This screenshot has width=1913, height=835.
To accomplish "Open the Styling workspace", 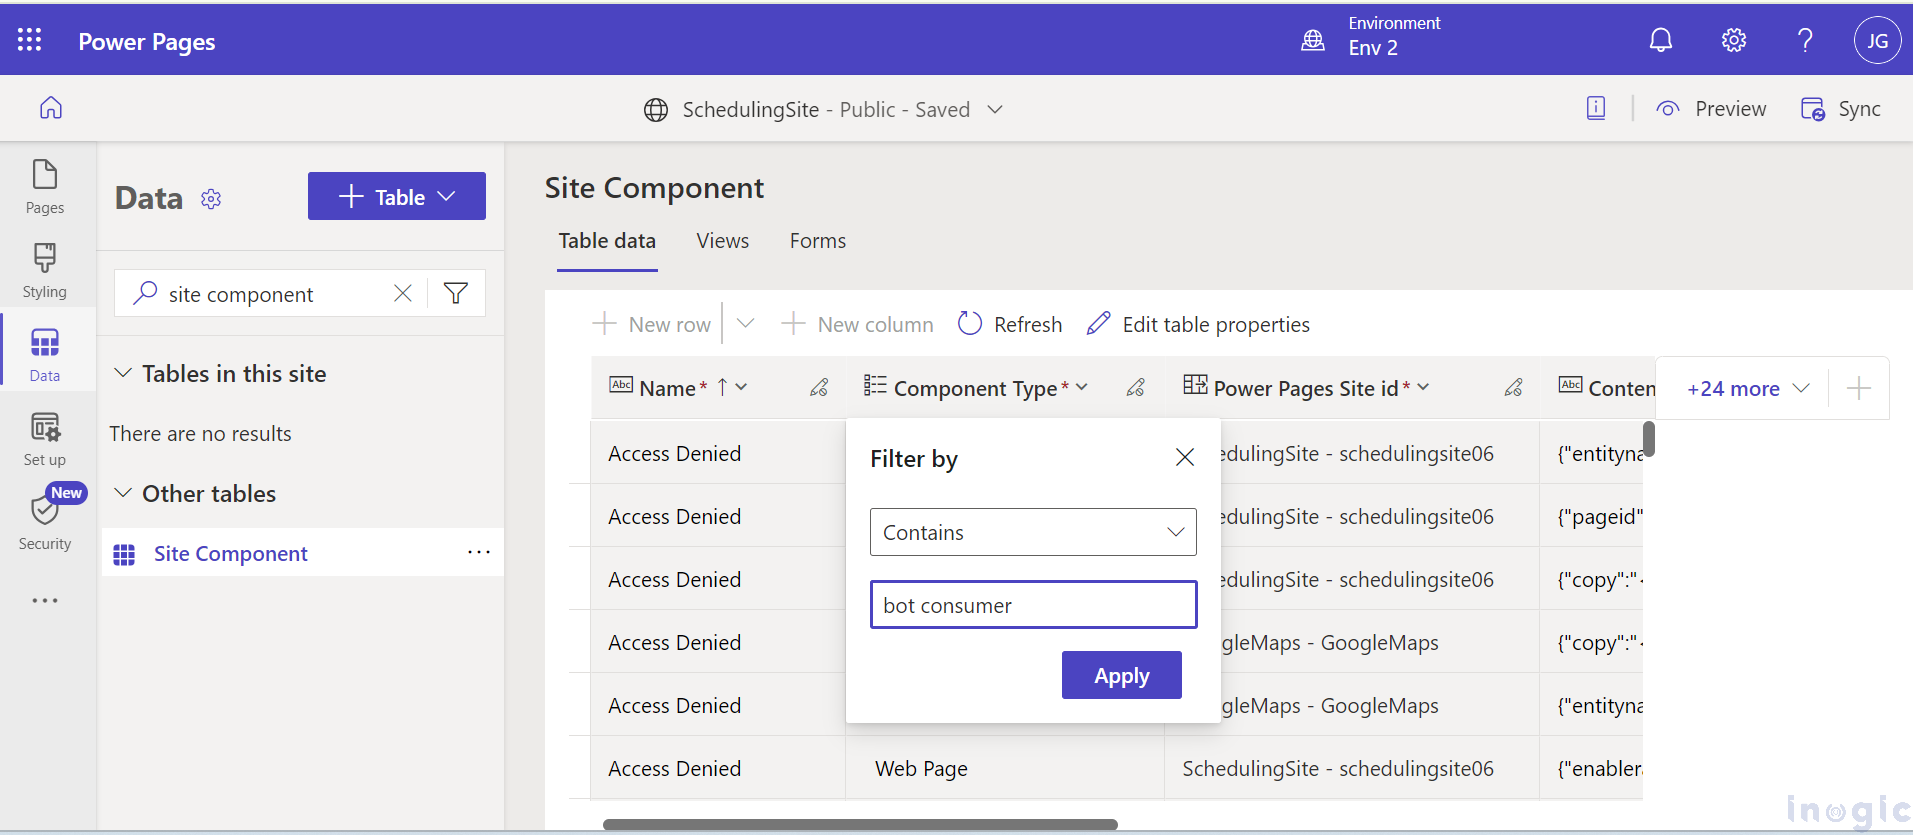I will (45, 271).
